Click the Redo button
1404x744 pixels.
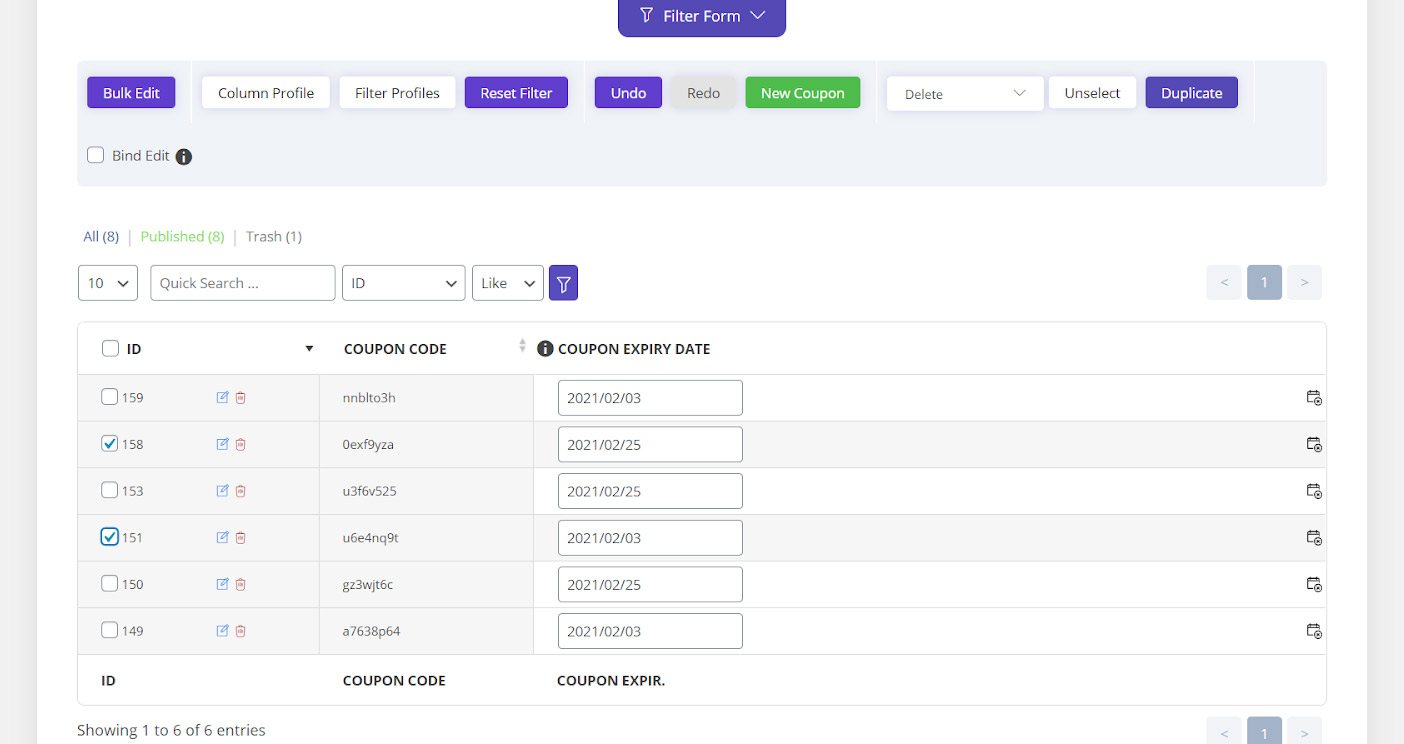click(x=703, y=93)
